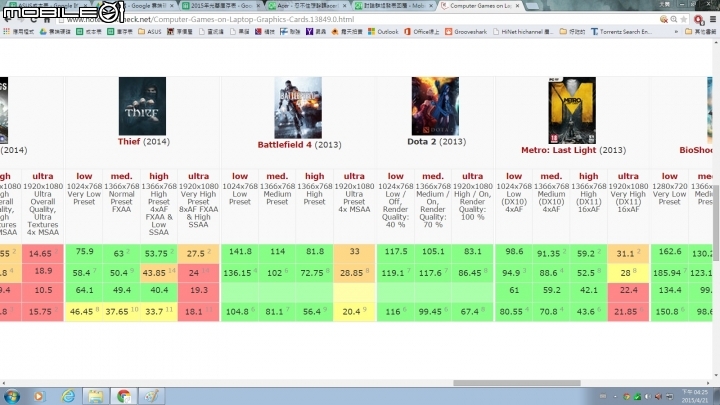The height and width of the screenshot is (405, 720).
Task: Select the Dota 2 low value 117.5
Action: pyautogui.click(x=395, y=252)
